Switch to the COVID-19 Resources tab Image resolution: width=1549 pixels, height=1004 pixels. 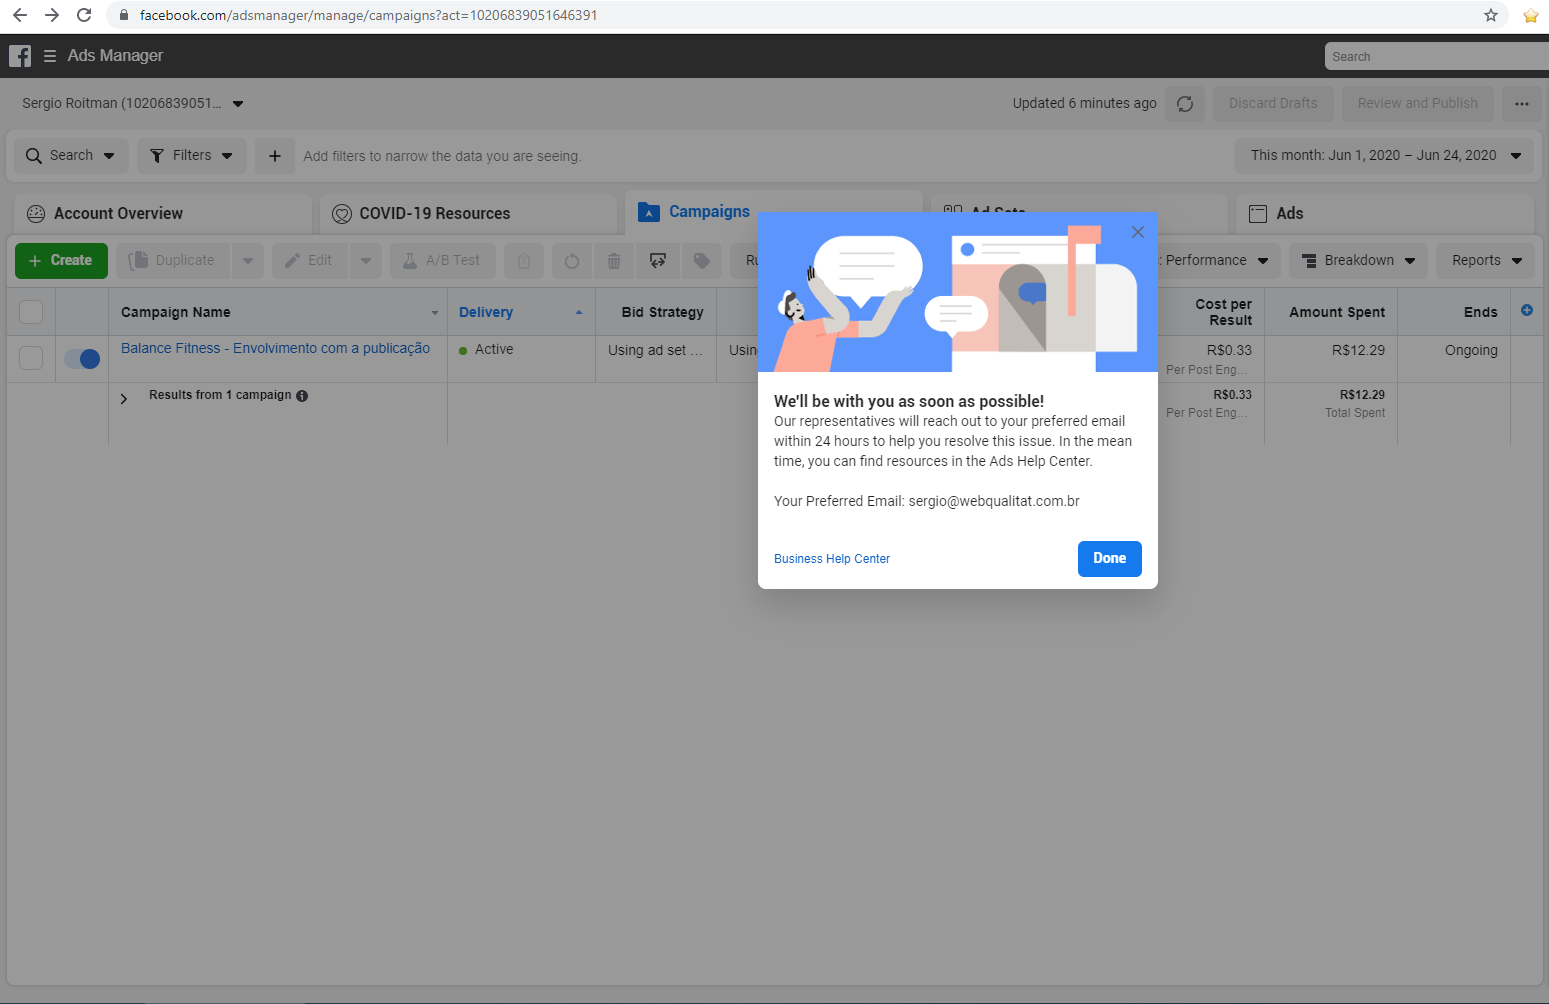coord(468,214)
